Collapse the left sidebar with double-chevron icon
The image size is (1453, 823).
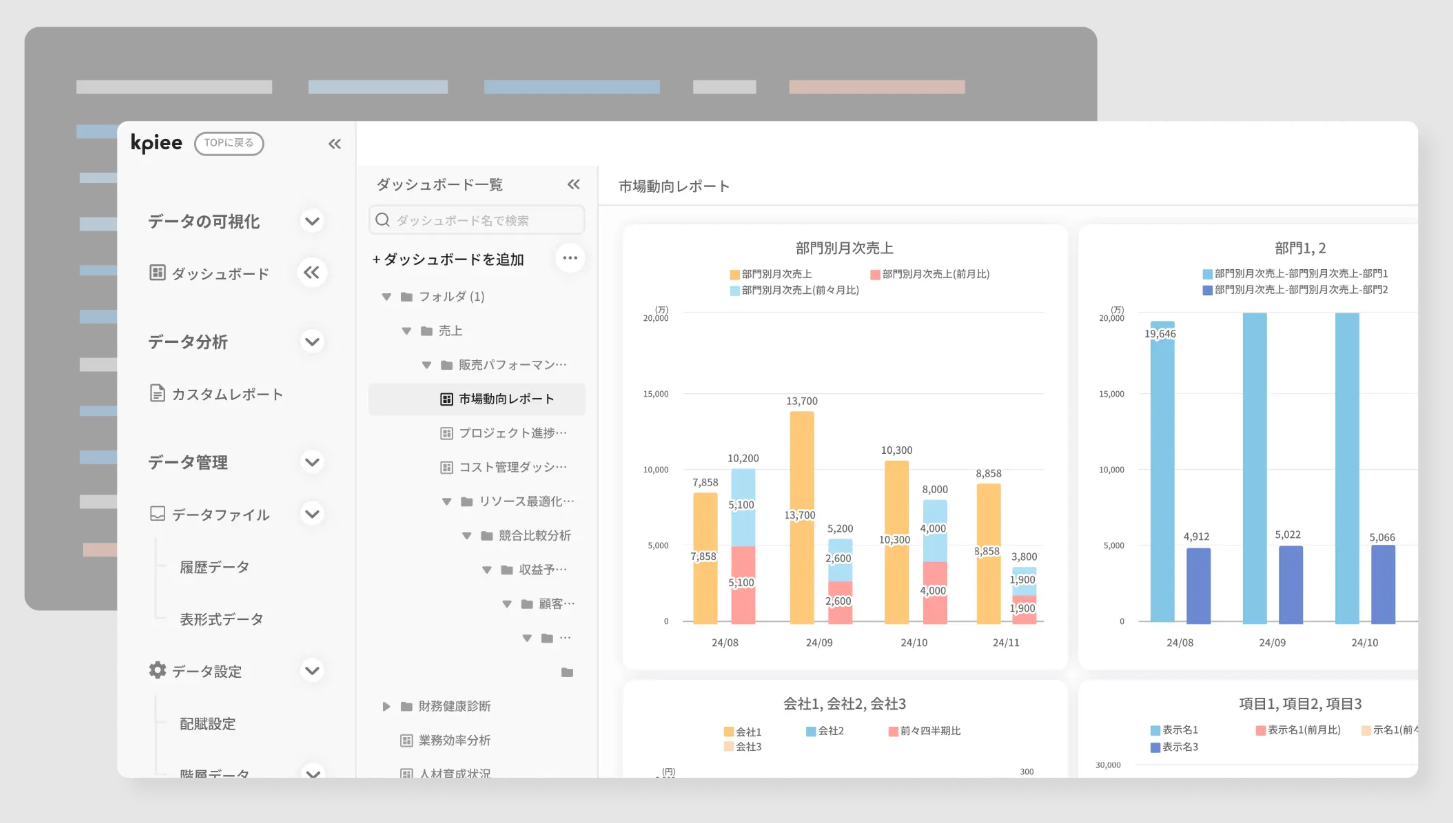click(x=335, y=144)
